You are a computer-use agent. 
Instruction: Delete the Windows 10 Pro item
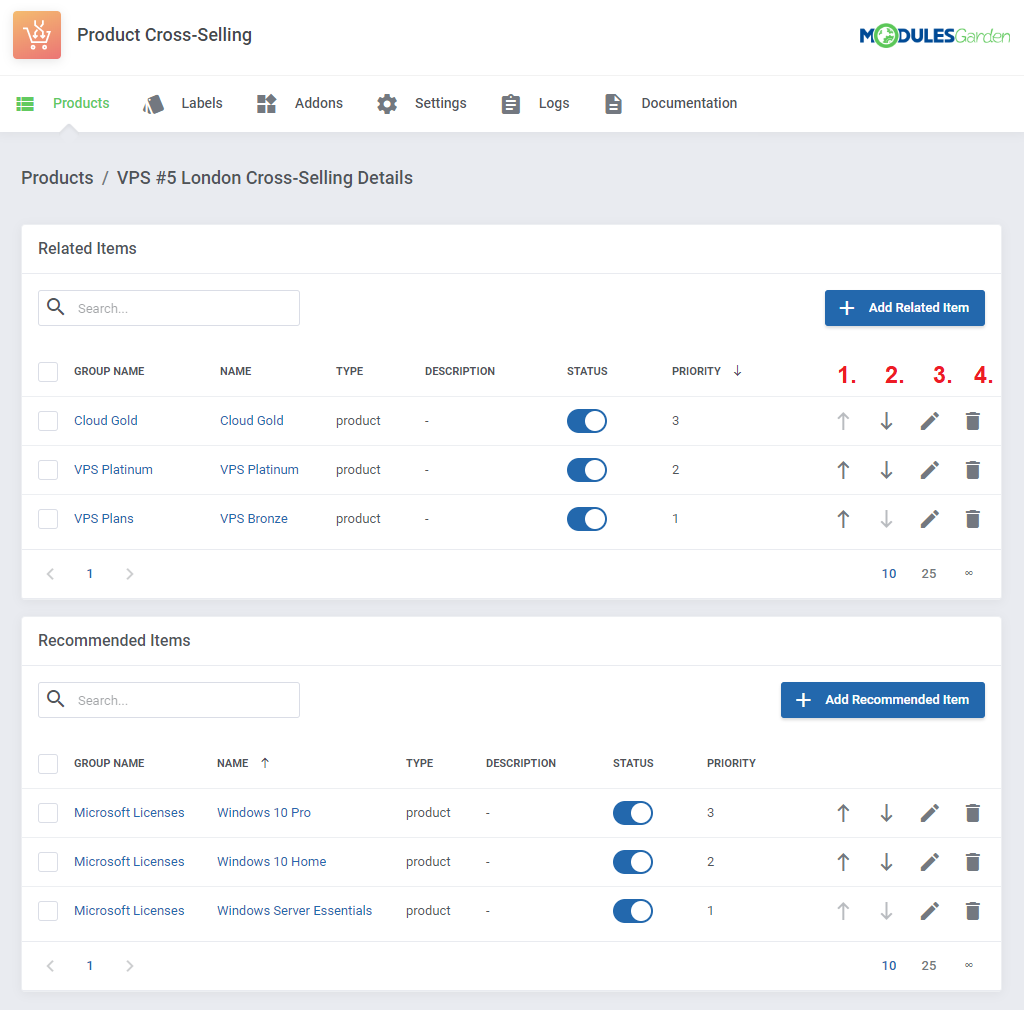tap(972, 813)
